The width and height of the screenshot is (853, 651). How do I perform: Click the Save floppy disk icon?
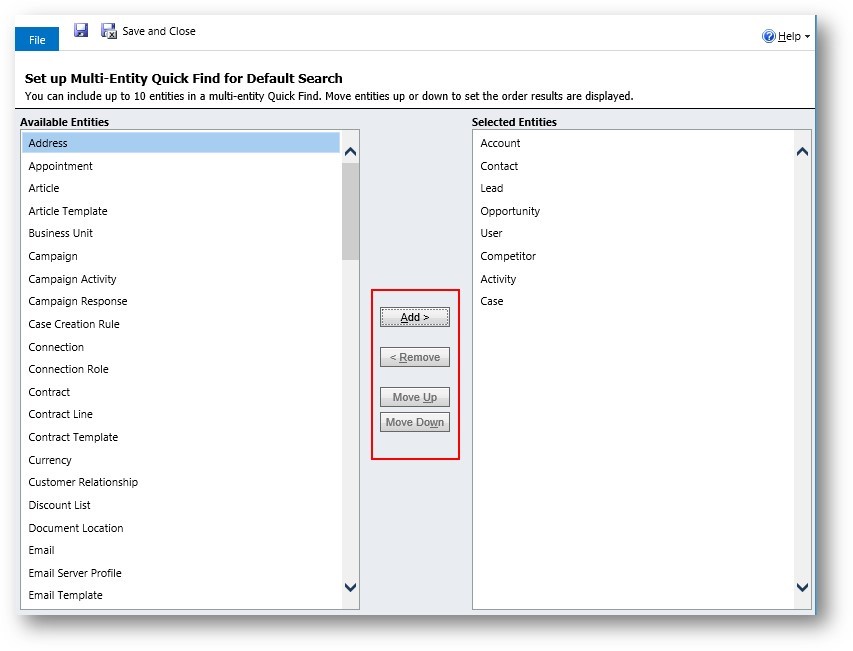tap(81, 30)
